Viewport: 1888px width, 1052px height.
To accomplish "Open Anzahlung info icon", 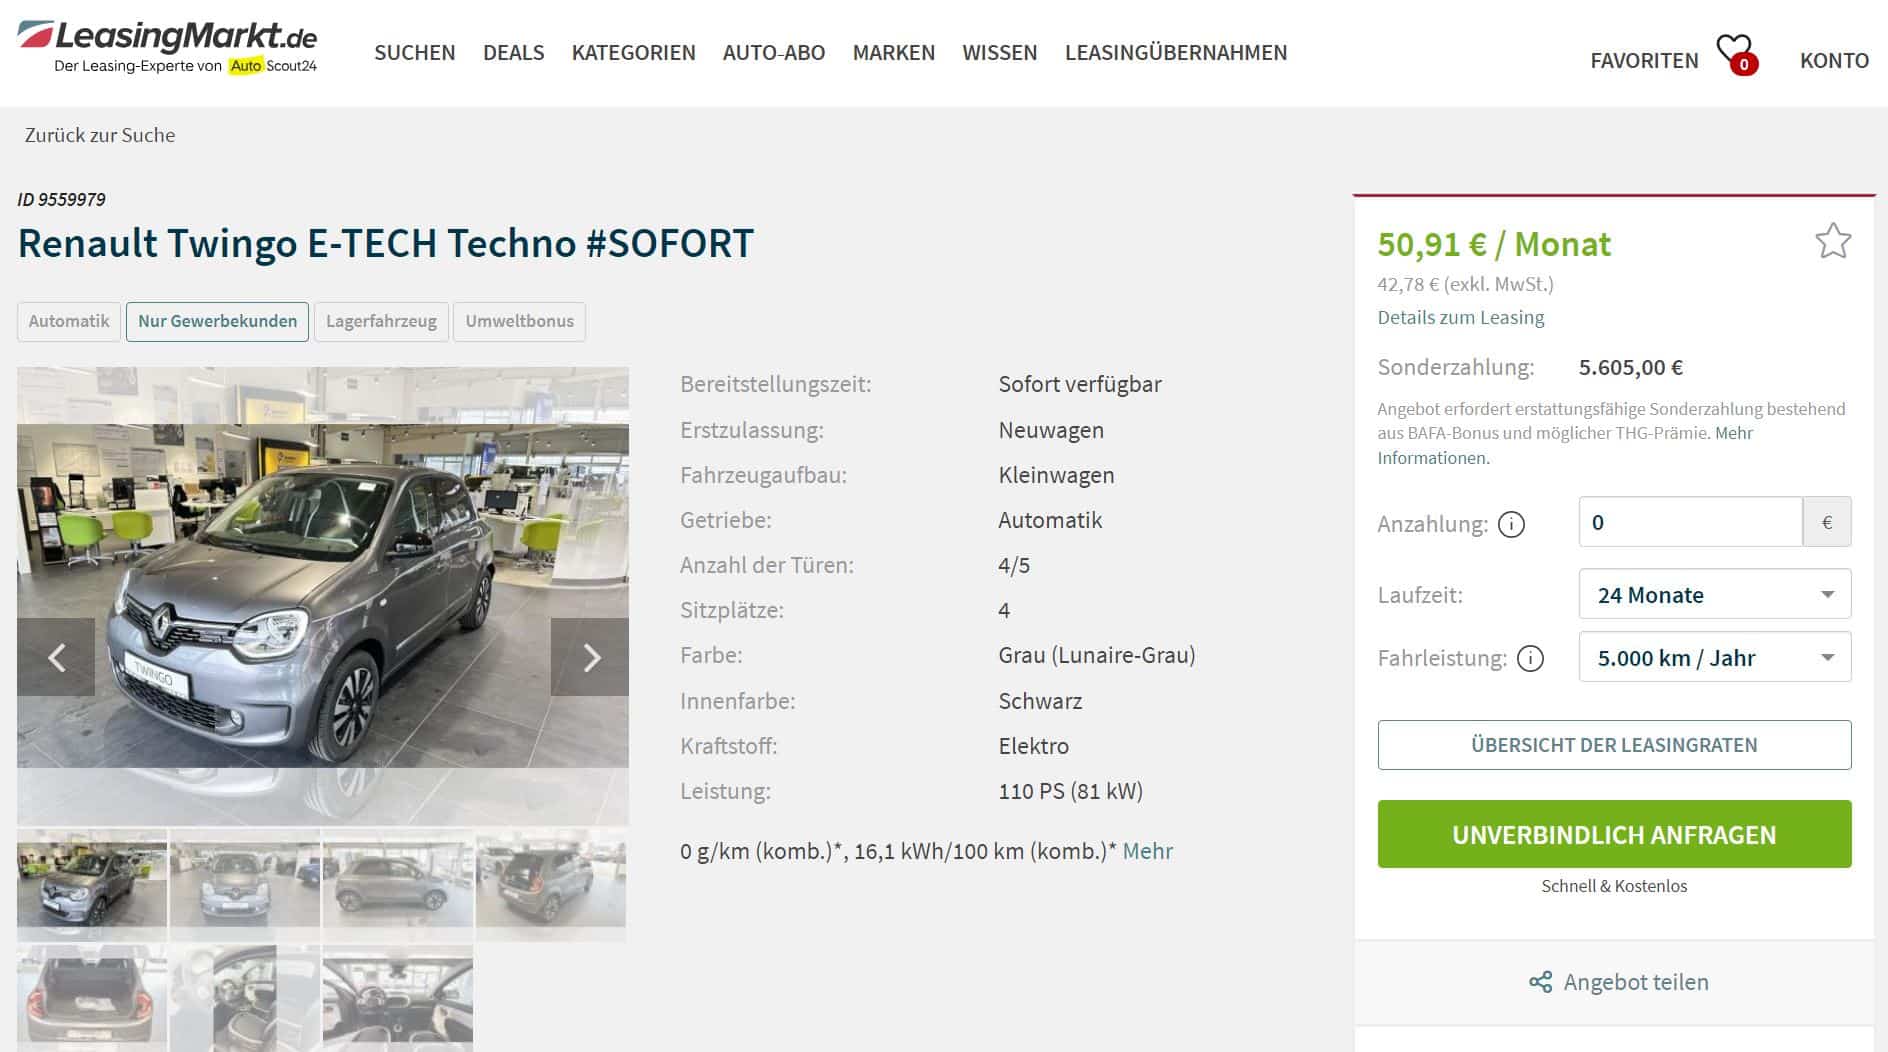I will coord(1511,524).
